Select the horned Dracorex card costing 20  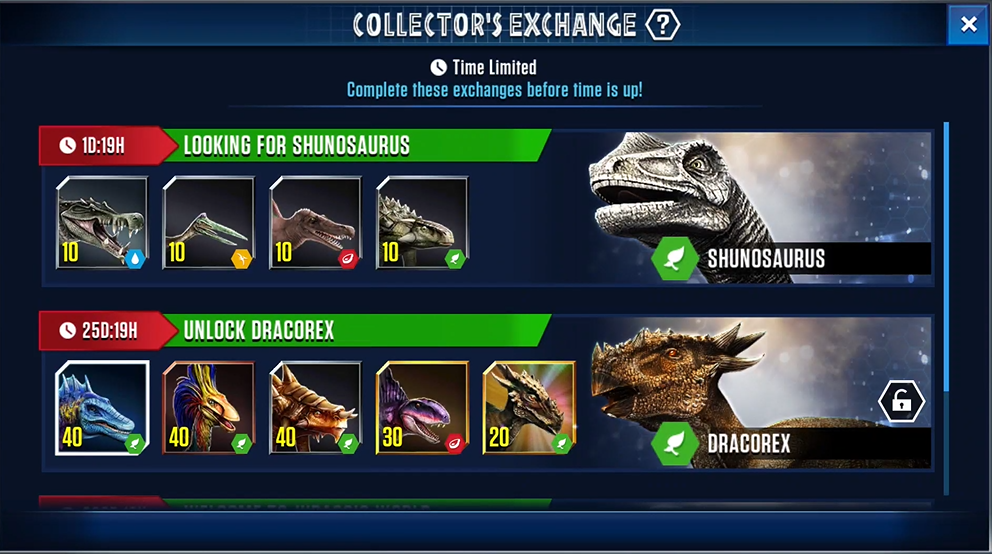click(x=530, y=408)
